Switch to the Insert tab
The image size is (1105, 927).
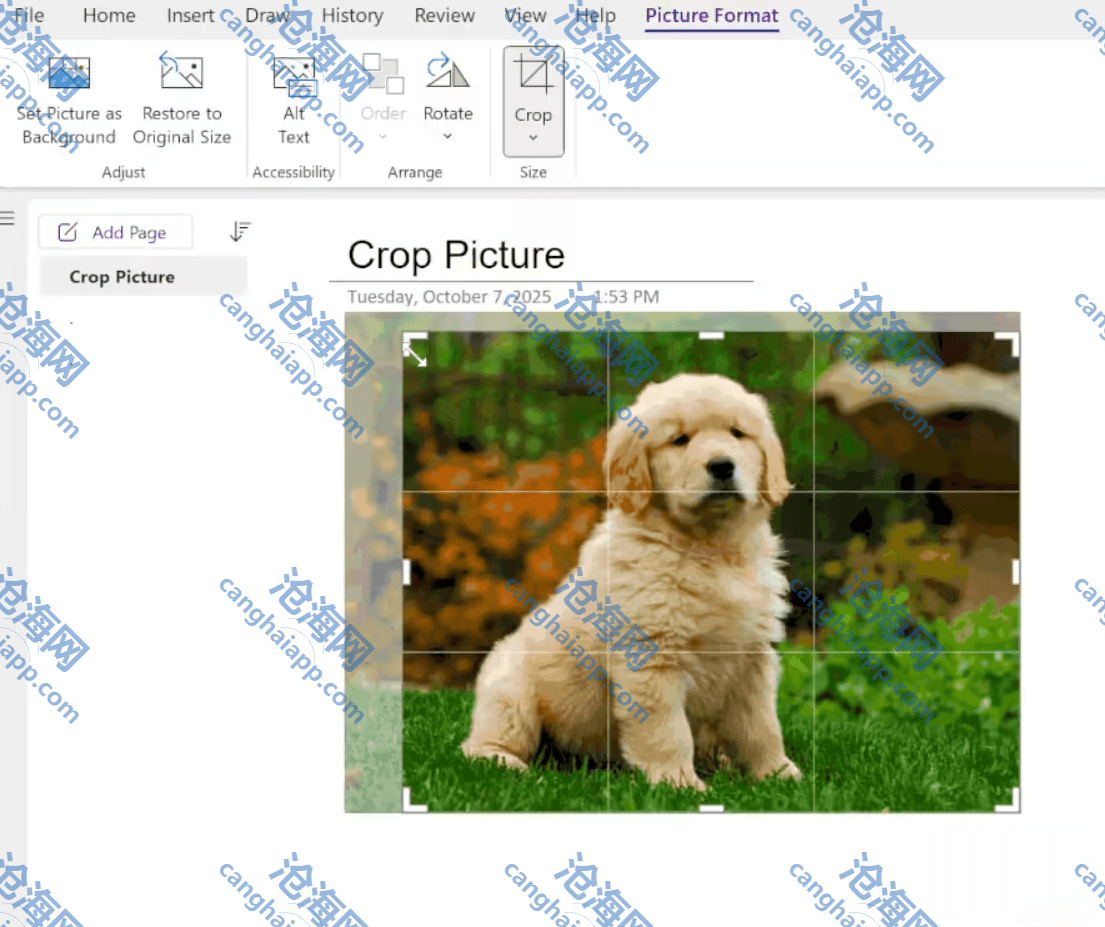click(x=190, y=16)
